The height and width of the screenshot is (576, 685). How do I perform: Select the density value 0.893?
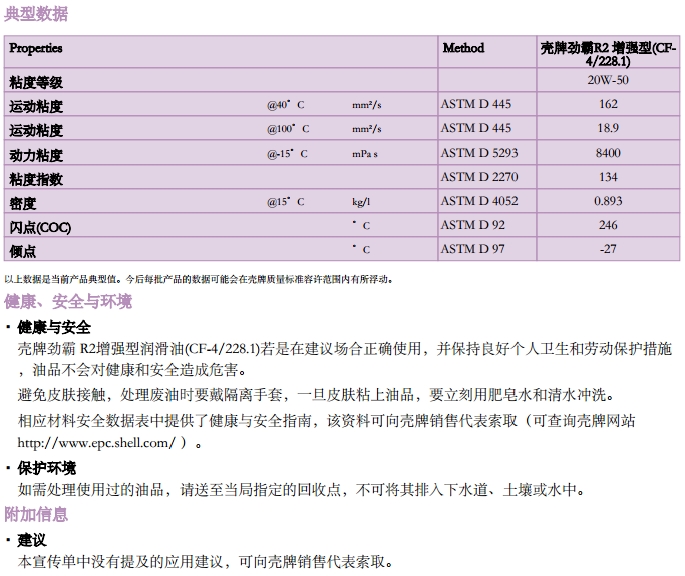pos(608,201)
